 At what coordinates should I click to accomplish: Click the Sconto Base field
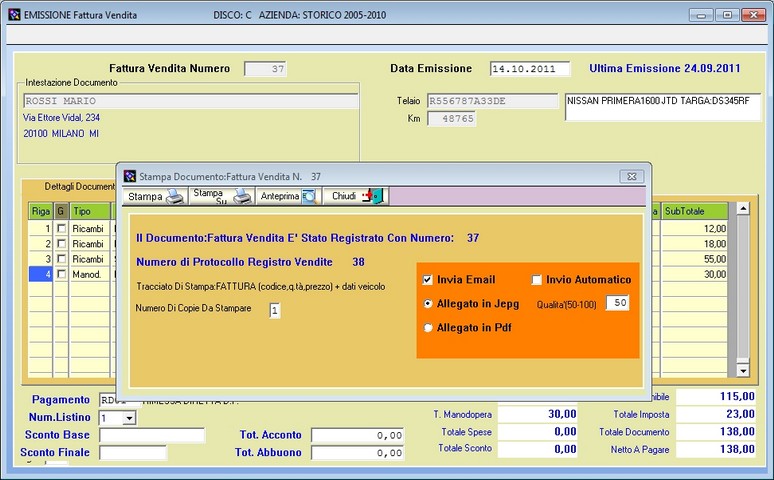click(152, 435)
